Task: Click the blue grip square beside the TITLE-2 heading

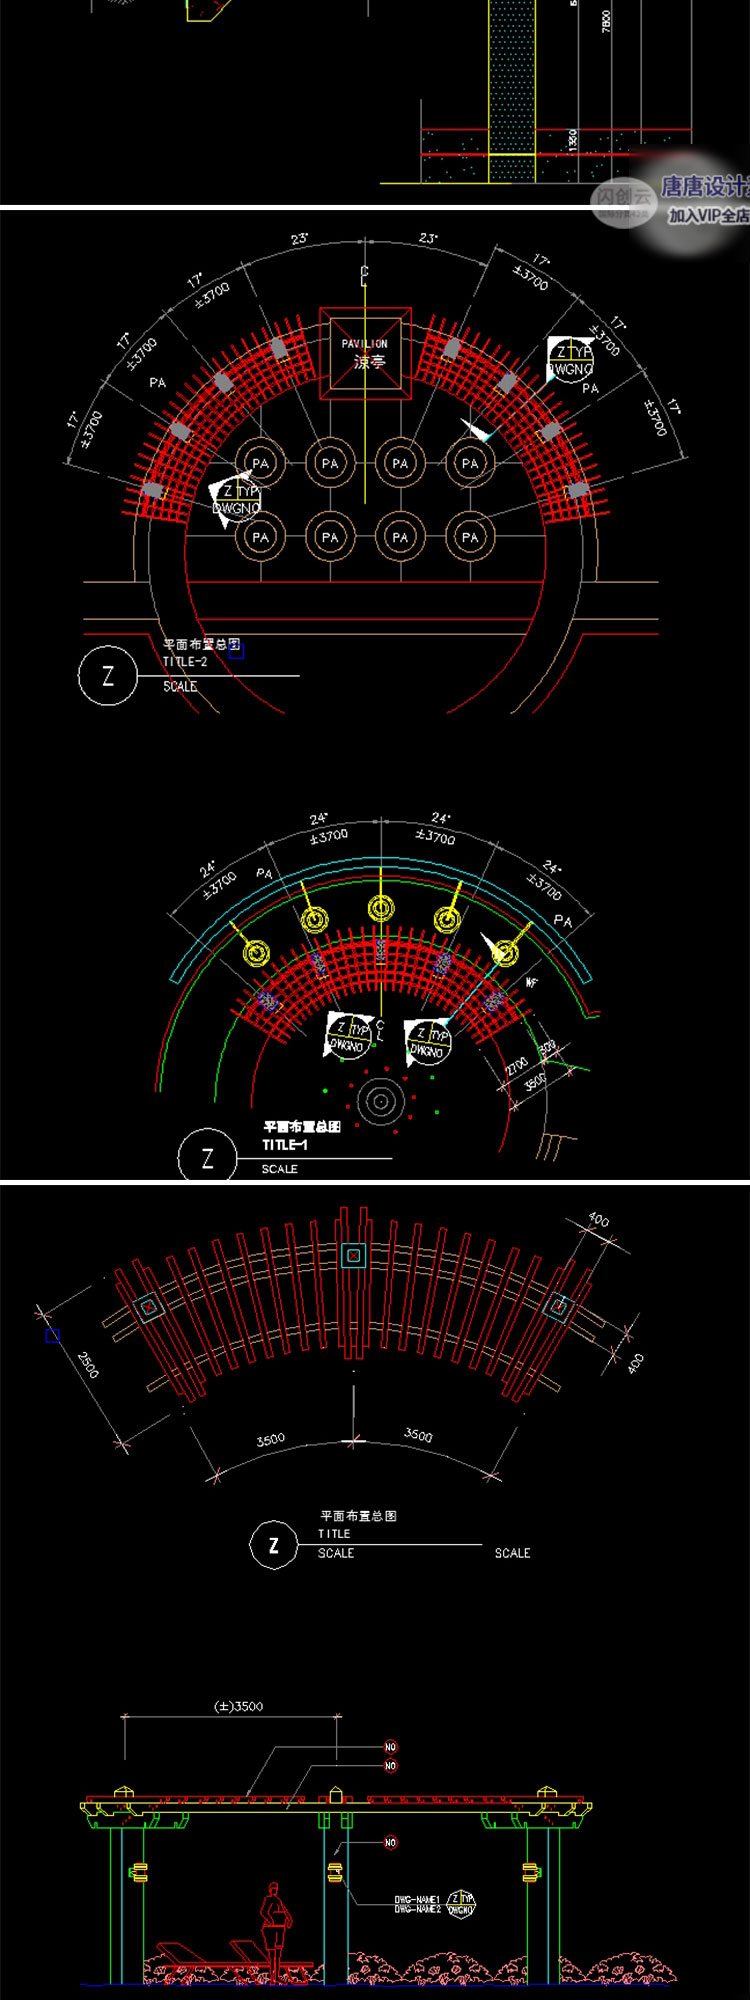Action: (236, 651)
